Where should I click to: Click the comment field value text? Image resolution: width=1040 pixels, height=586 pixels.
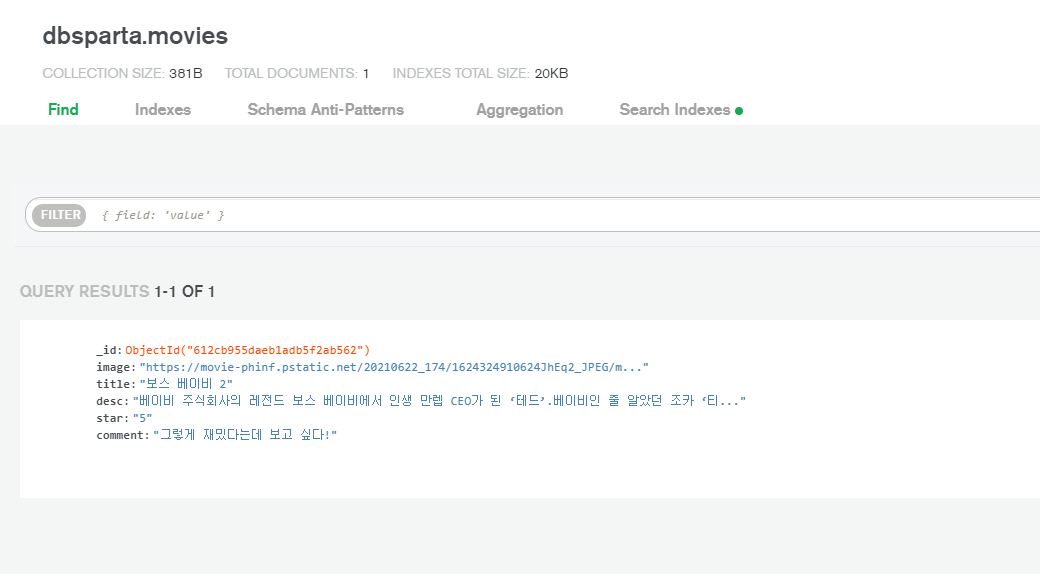tap(245, 435)
